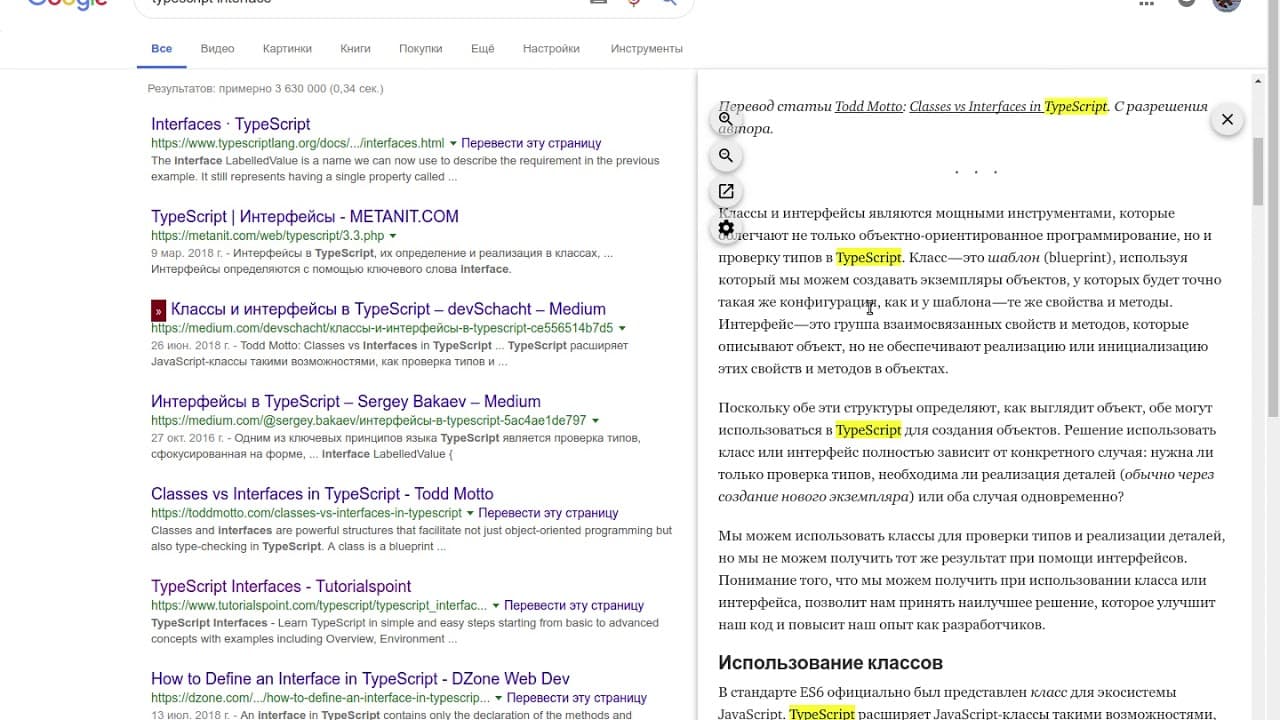Viewport: 1280px width, 720px height.
Task: Open Интерфейсы в TypeScript Sergey Bakaev result
Action: point(346,402)
